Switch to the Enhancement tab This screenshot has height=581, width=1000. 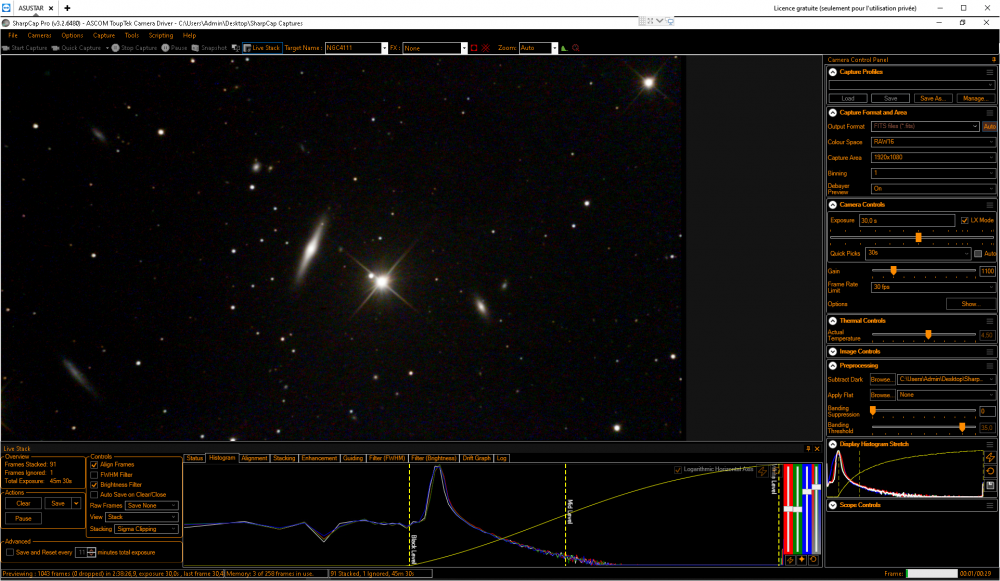pyautogui.click(x=319, y=458)
